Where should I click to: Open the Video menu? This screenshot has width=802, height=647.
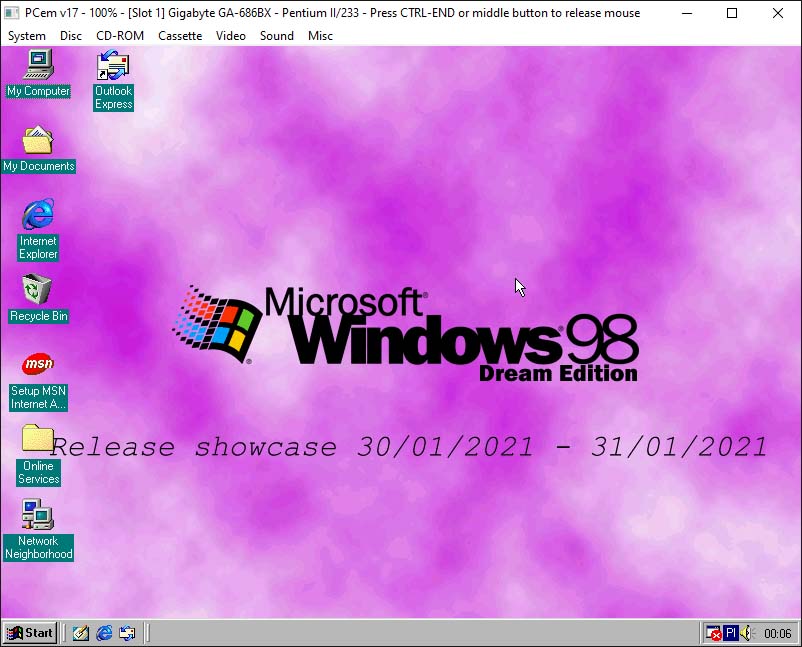coord(231,36)
